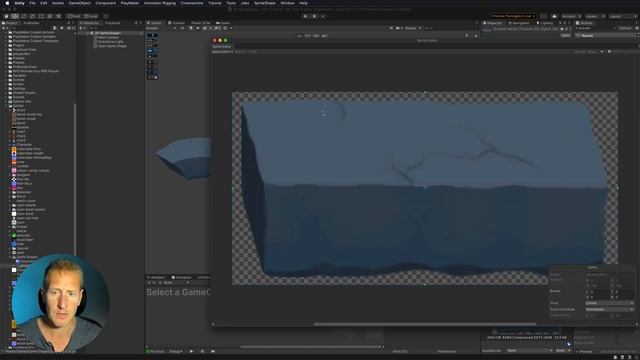The width and height of the screenshot is (640, 360).
Task: Open the PlayMaker menu
Action: (130, 3)
